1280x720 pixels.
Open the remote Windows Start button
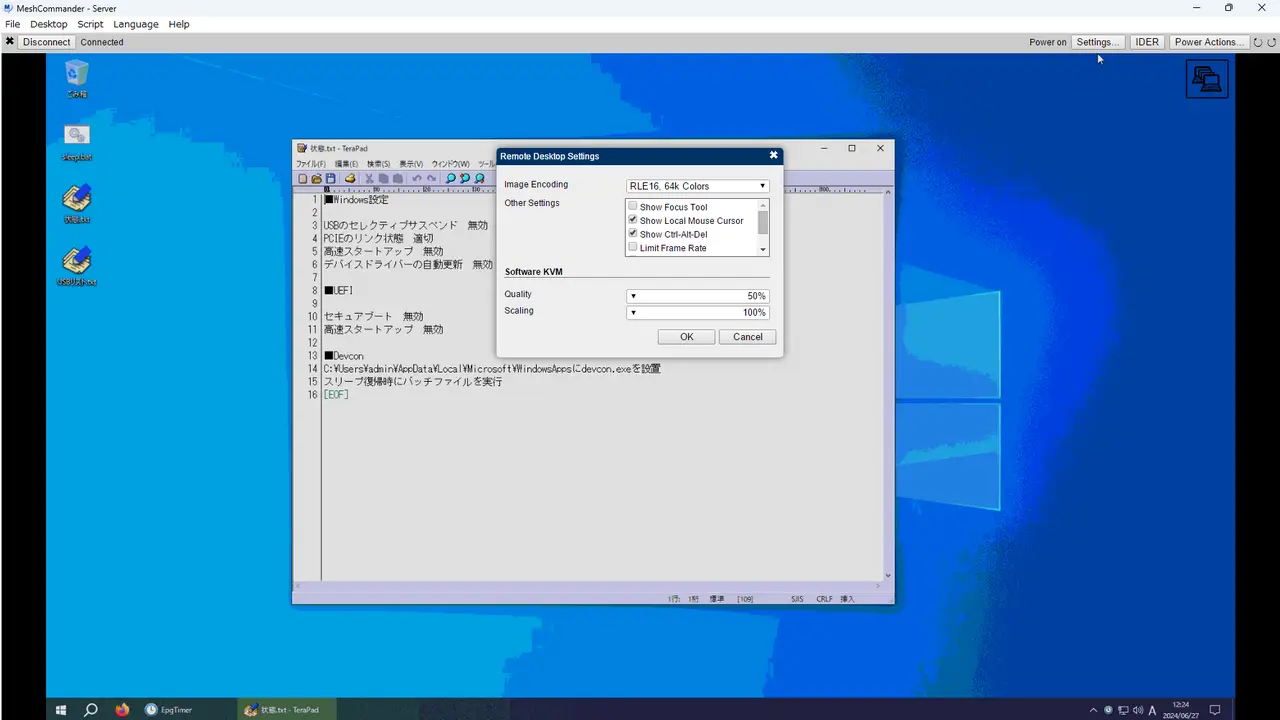tap(61, 710)
